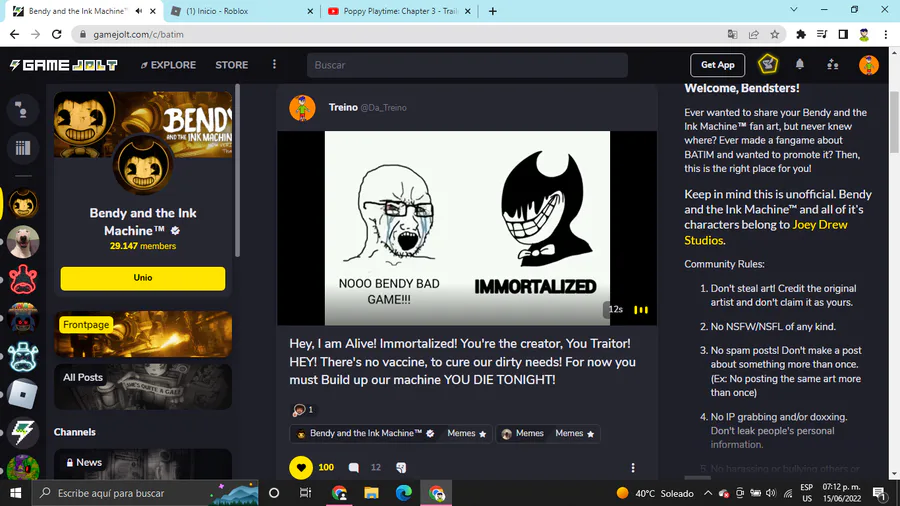Join the community with the Unio button
Image resolution: width=900 pixels, height=506 pixels.
tap(143, 278)
